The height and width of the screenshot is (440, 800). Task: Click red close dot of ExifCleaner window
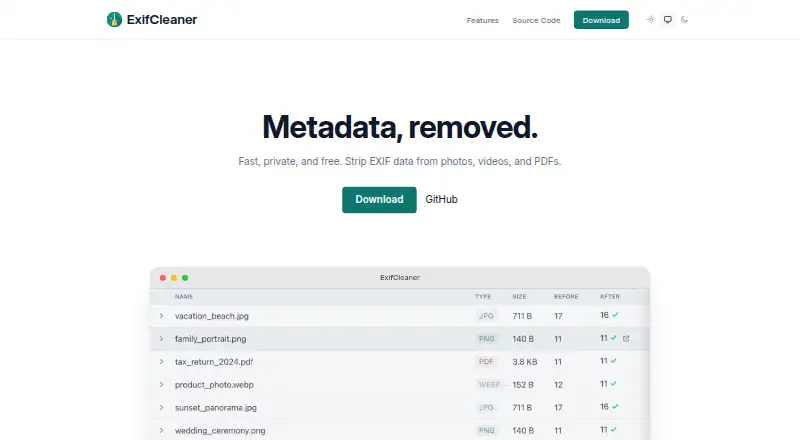[163, 278]
